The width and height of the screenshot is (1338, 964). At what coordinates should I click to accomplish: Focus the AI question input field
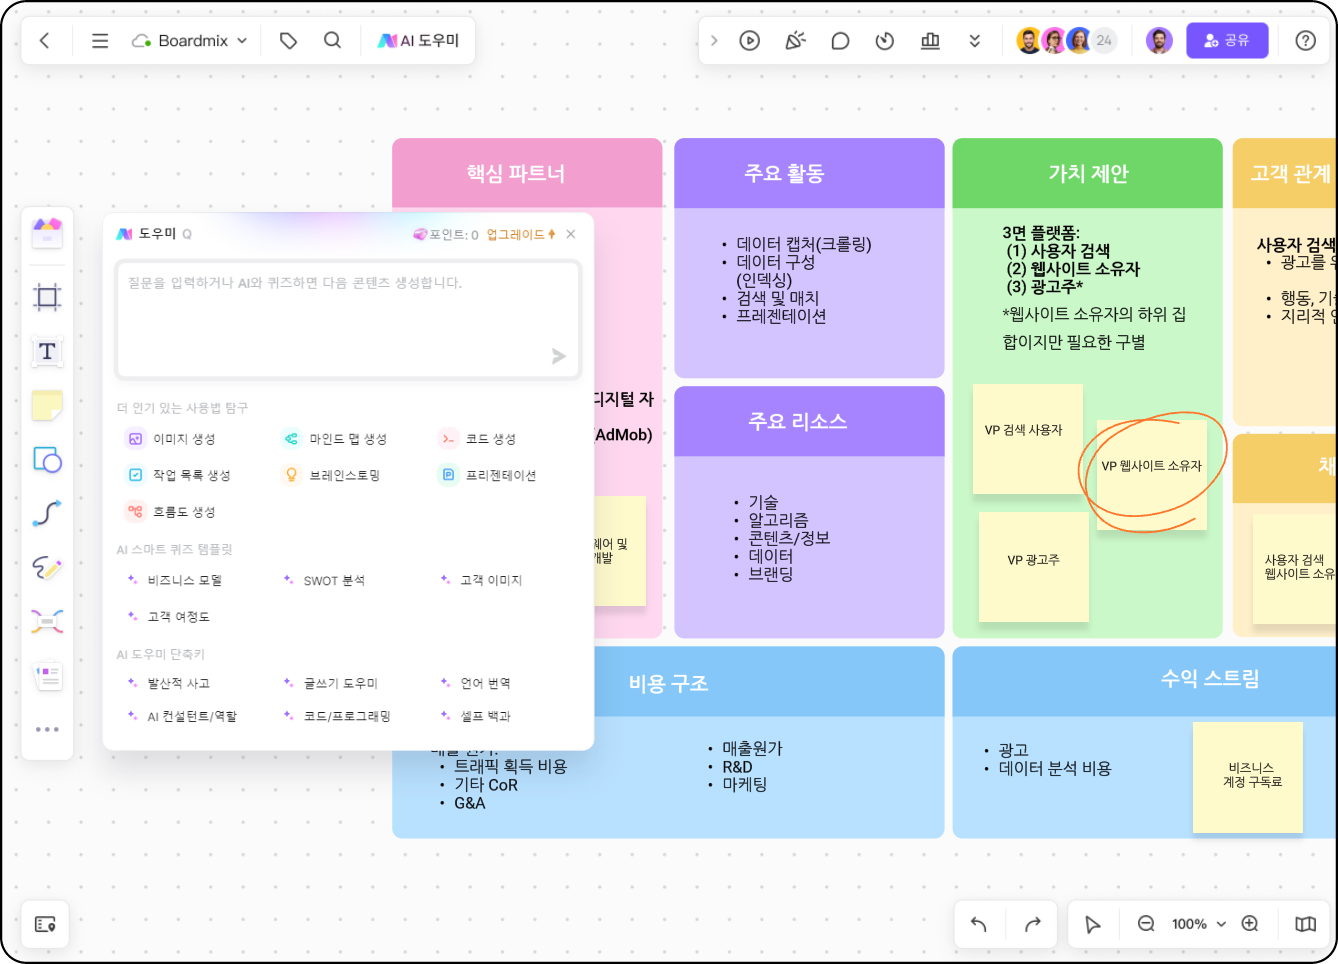pos(348,319)
